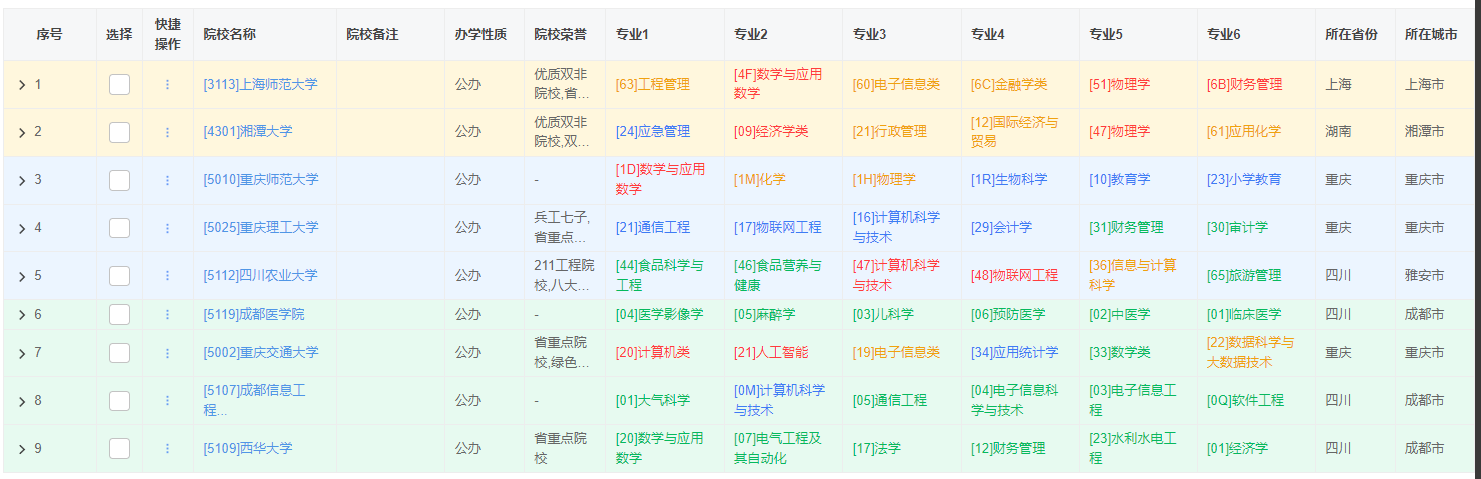Select major [22]数据科学与大数据技术

1251,352
